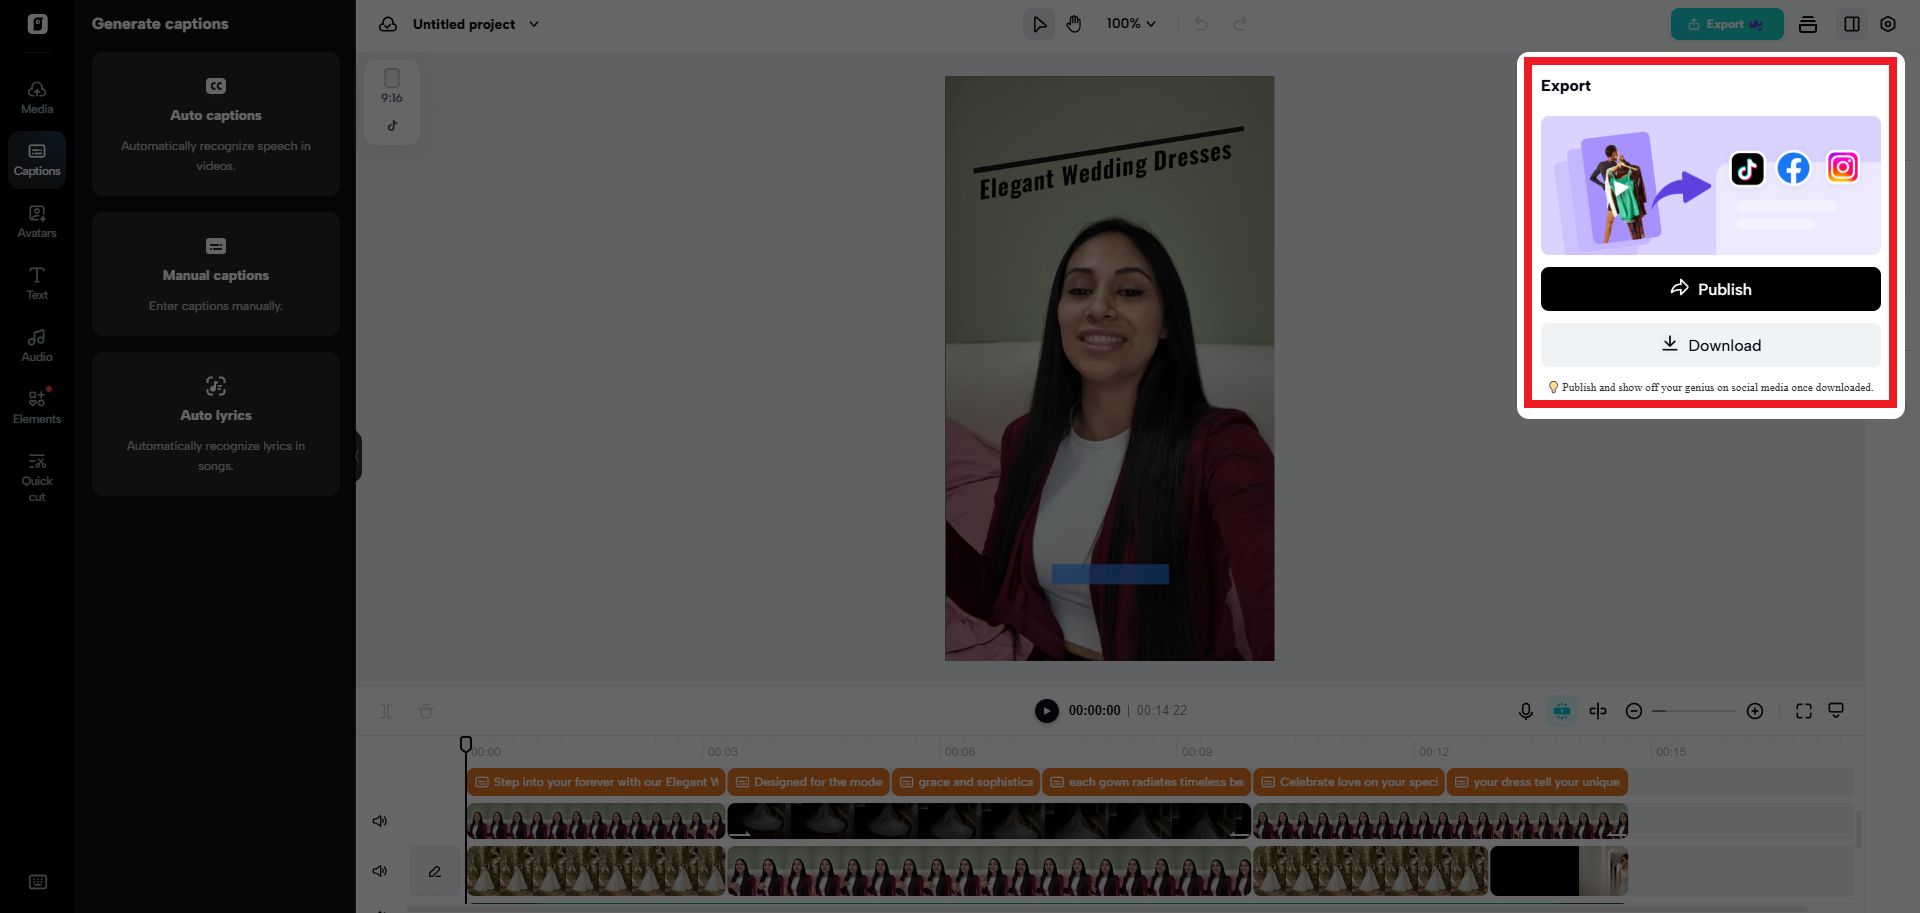Open the Audio panel

[36, 344]
